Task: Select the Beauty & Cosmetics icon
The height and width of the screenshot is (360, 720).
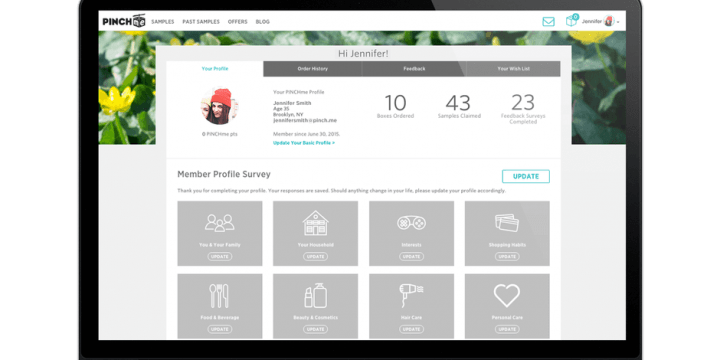Action: tap(315, 295)
